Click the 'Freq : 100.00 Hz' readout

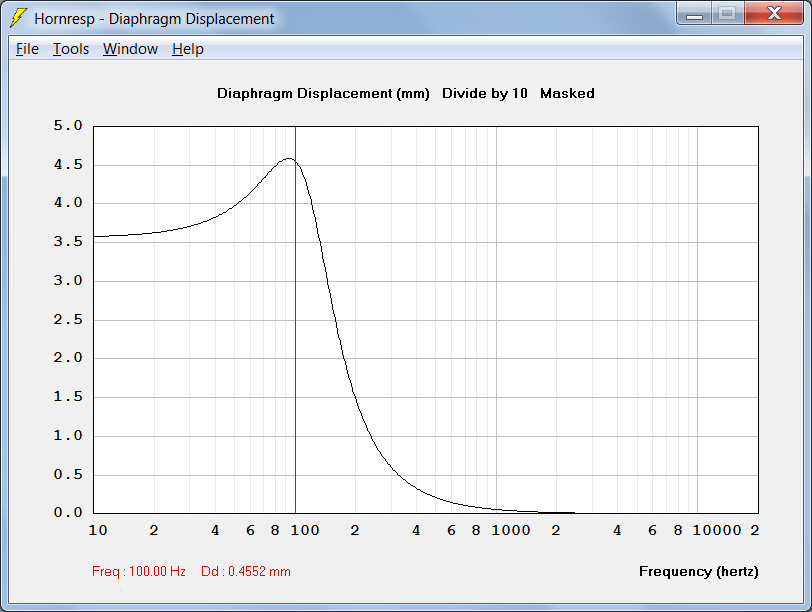click(139, 572)
